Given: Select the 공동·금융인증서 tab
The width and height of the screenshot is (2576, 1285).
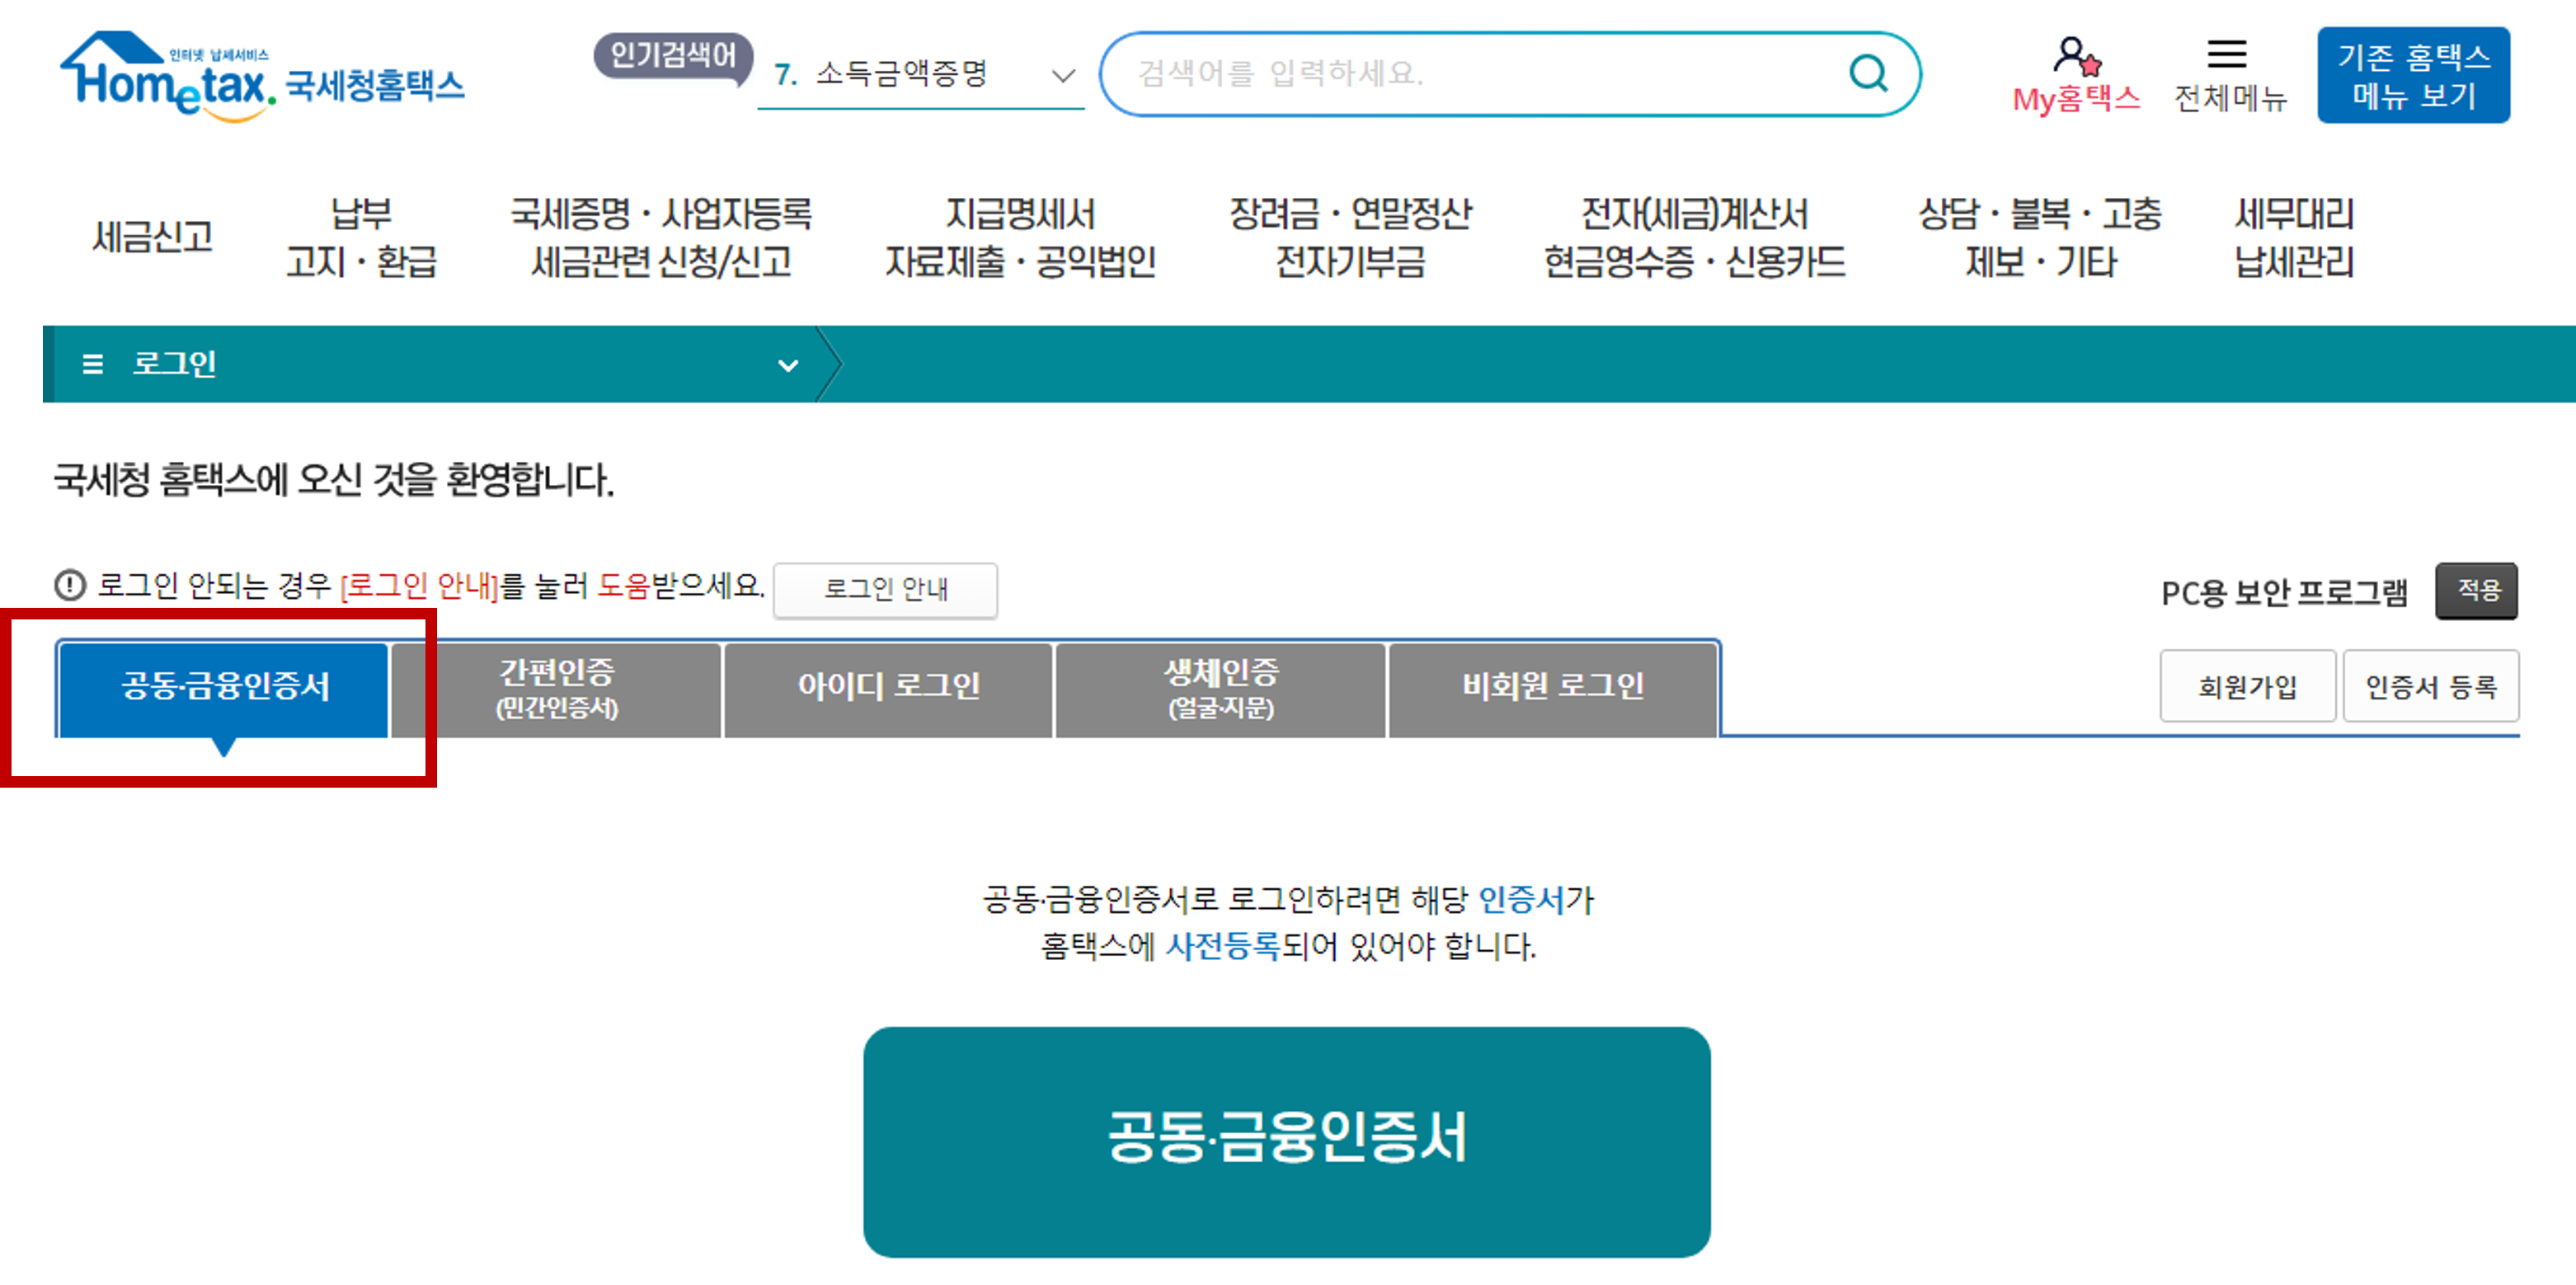Looking at the screenshot, I should coord(224,688).
